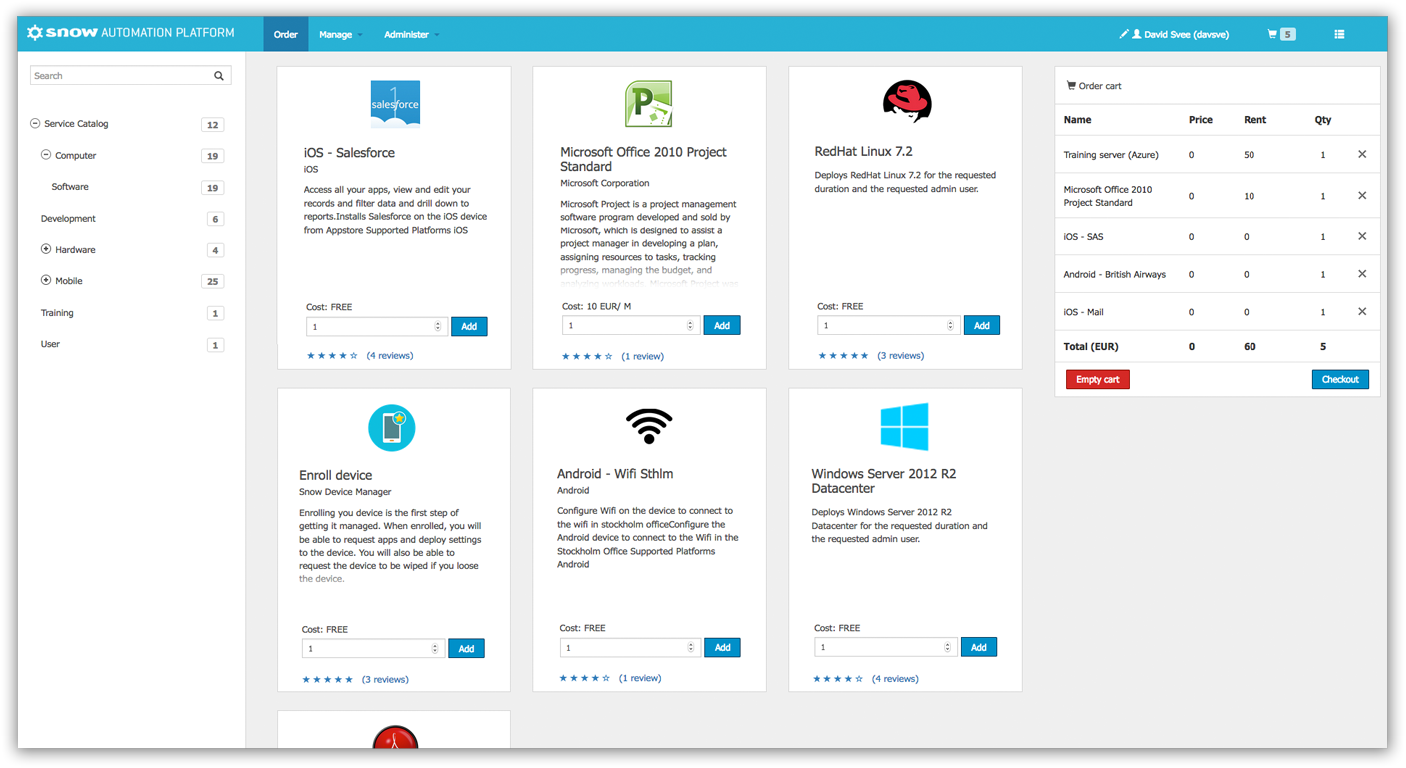
Task: Click the Microsoft Project icon
Action: click(649, 104)
